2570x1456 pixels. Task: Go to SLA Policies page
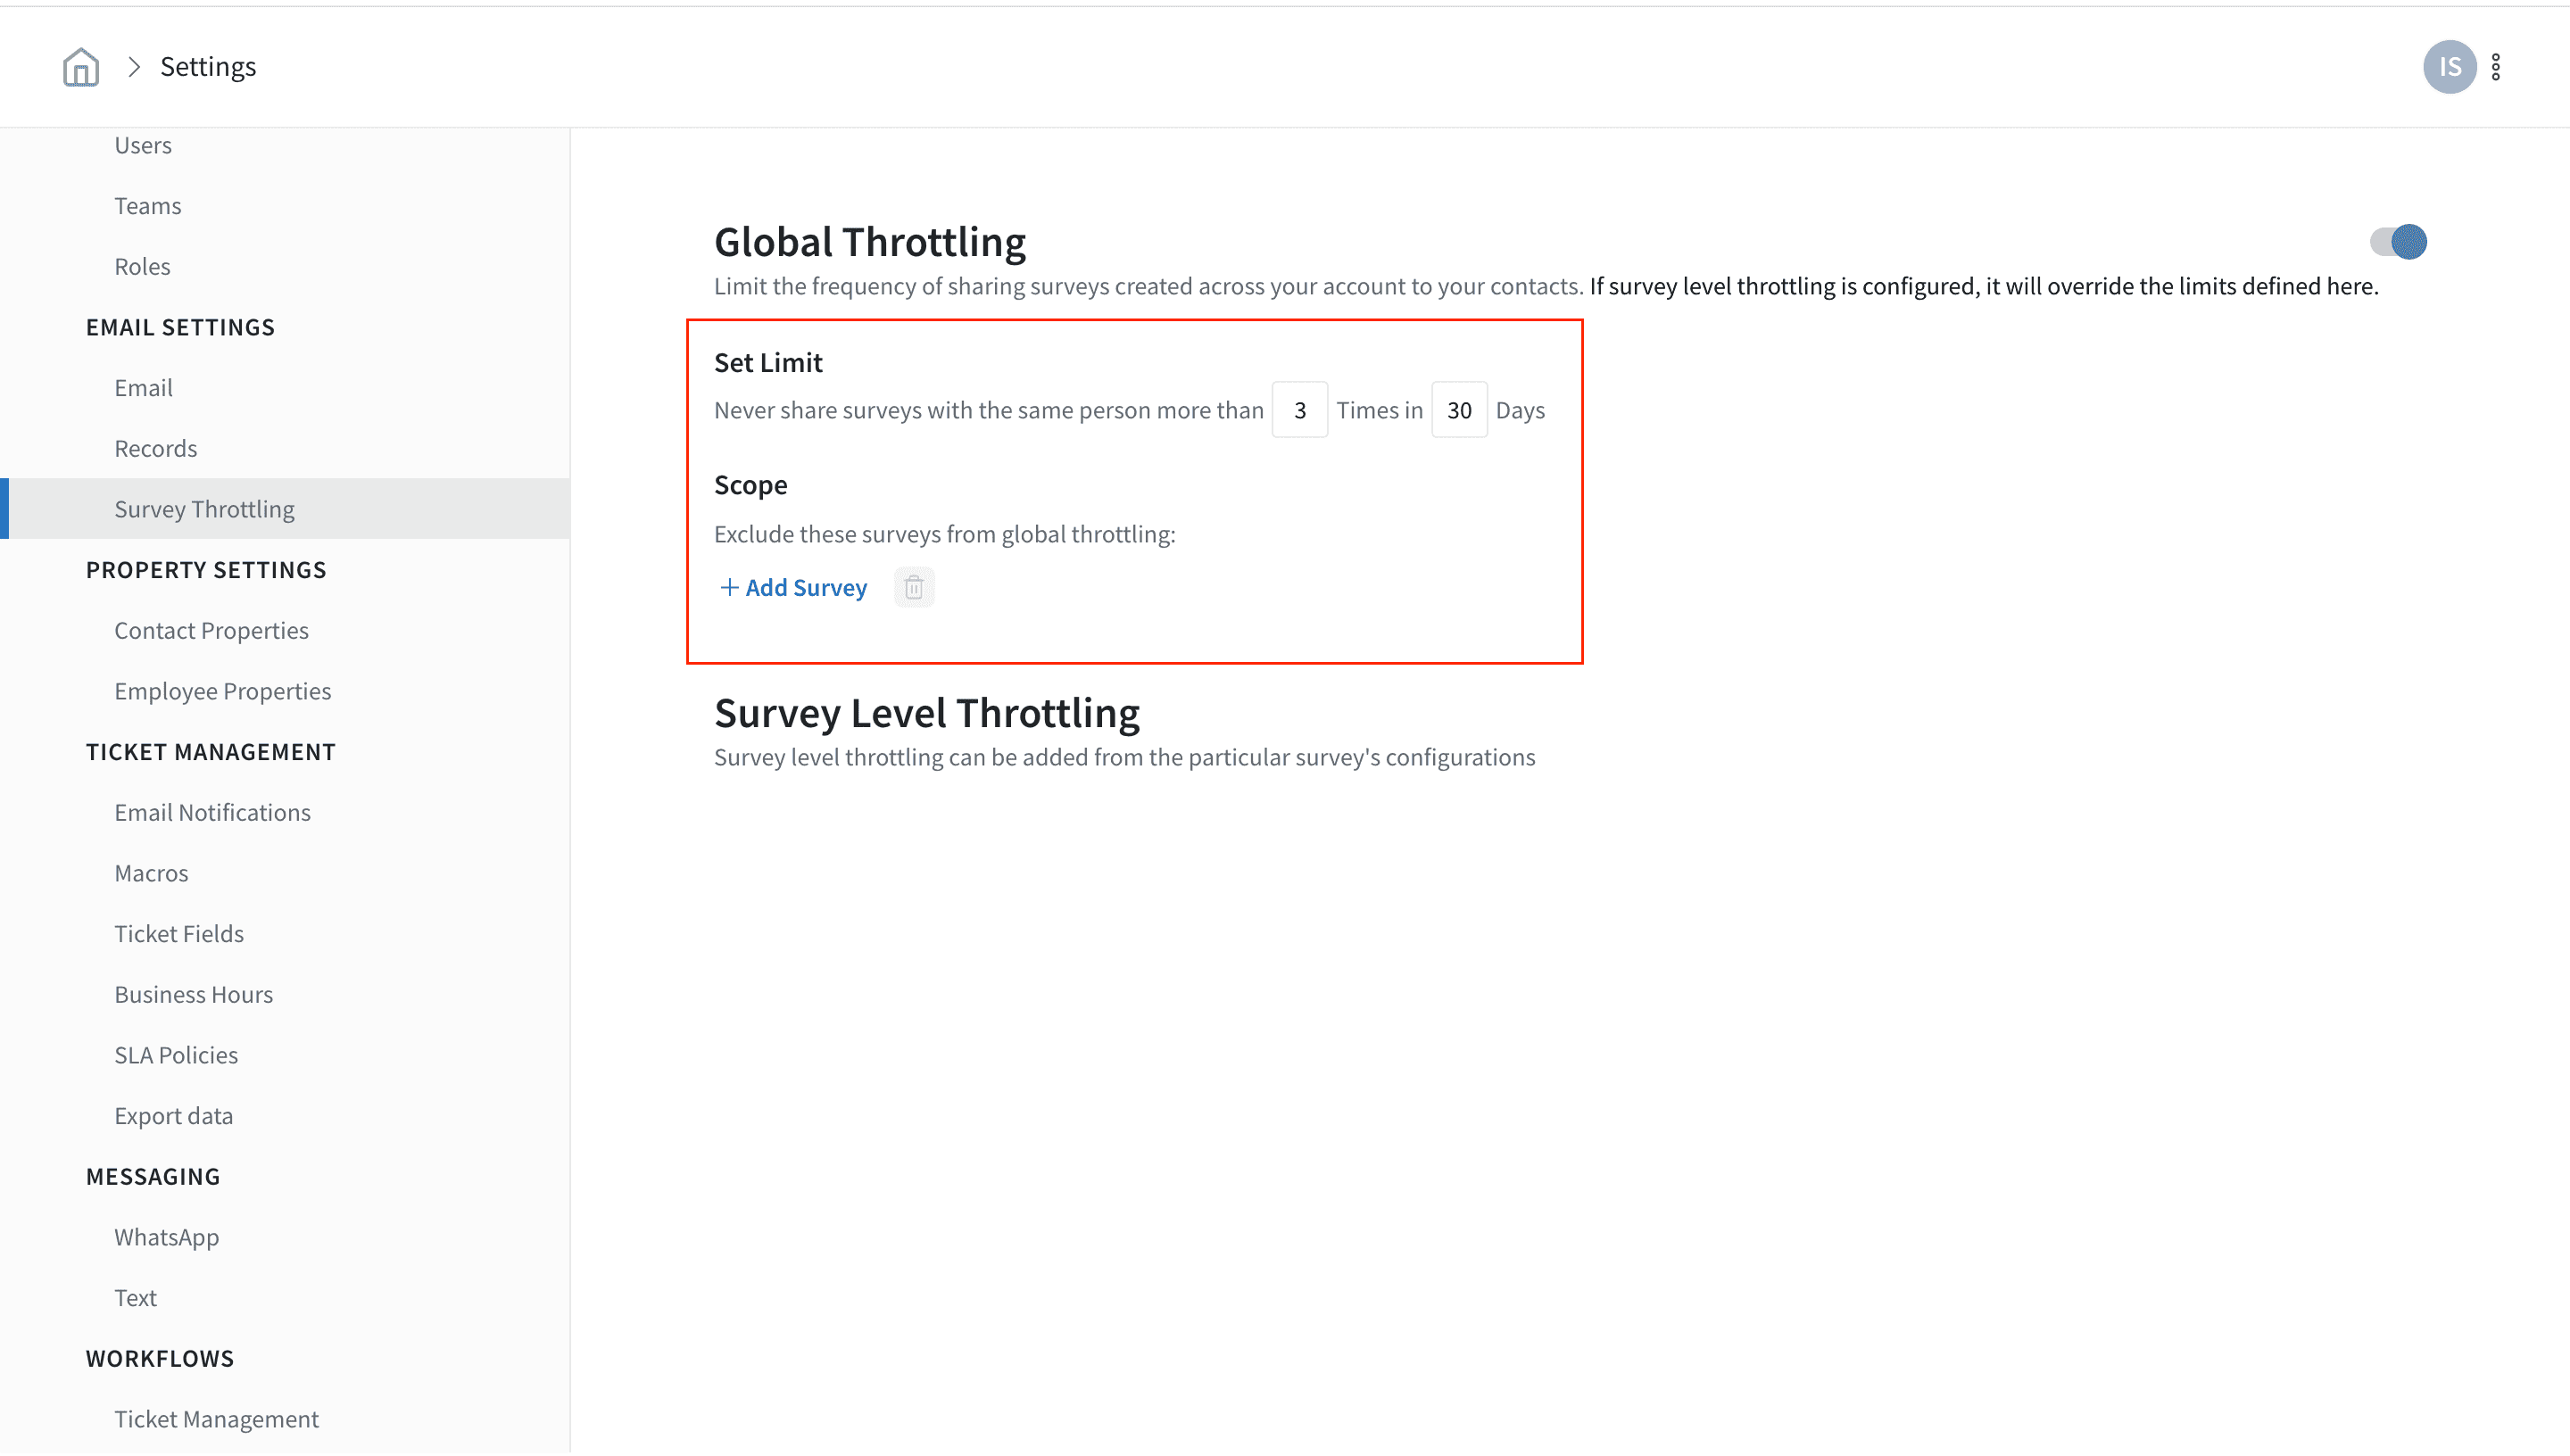(x=176, y=1055)
